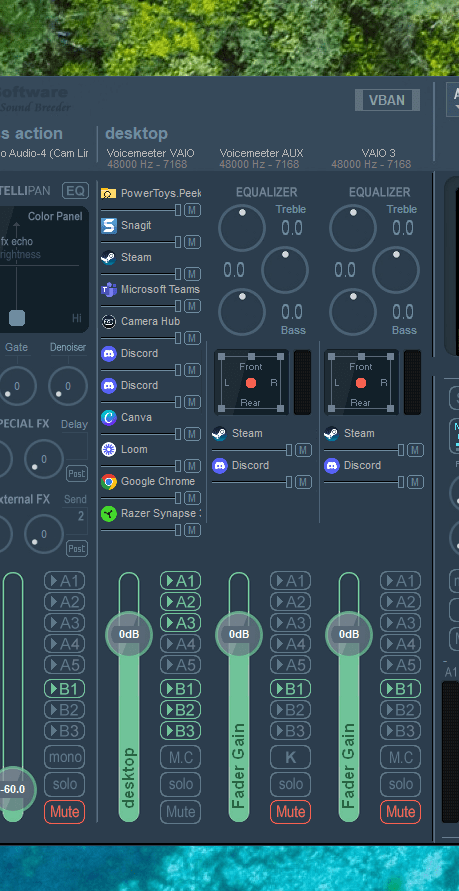Viewport: 459px width, 891px height.
Task: Mute Snagit with its M button
Action: [x=192, y=242]
